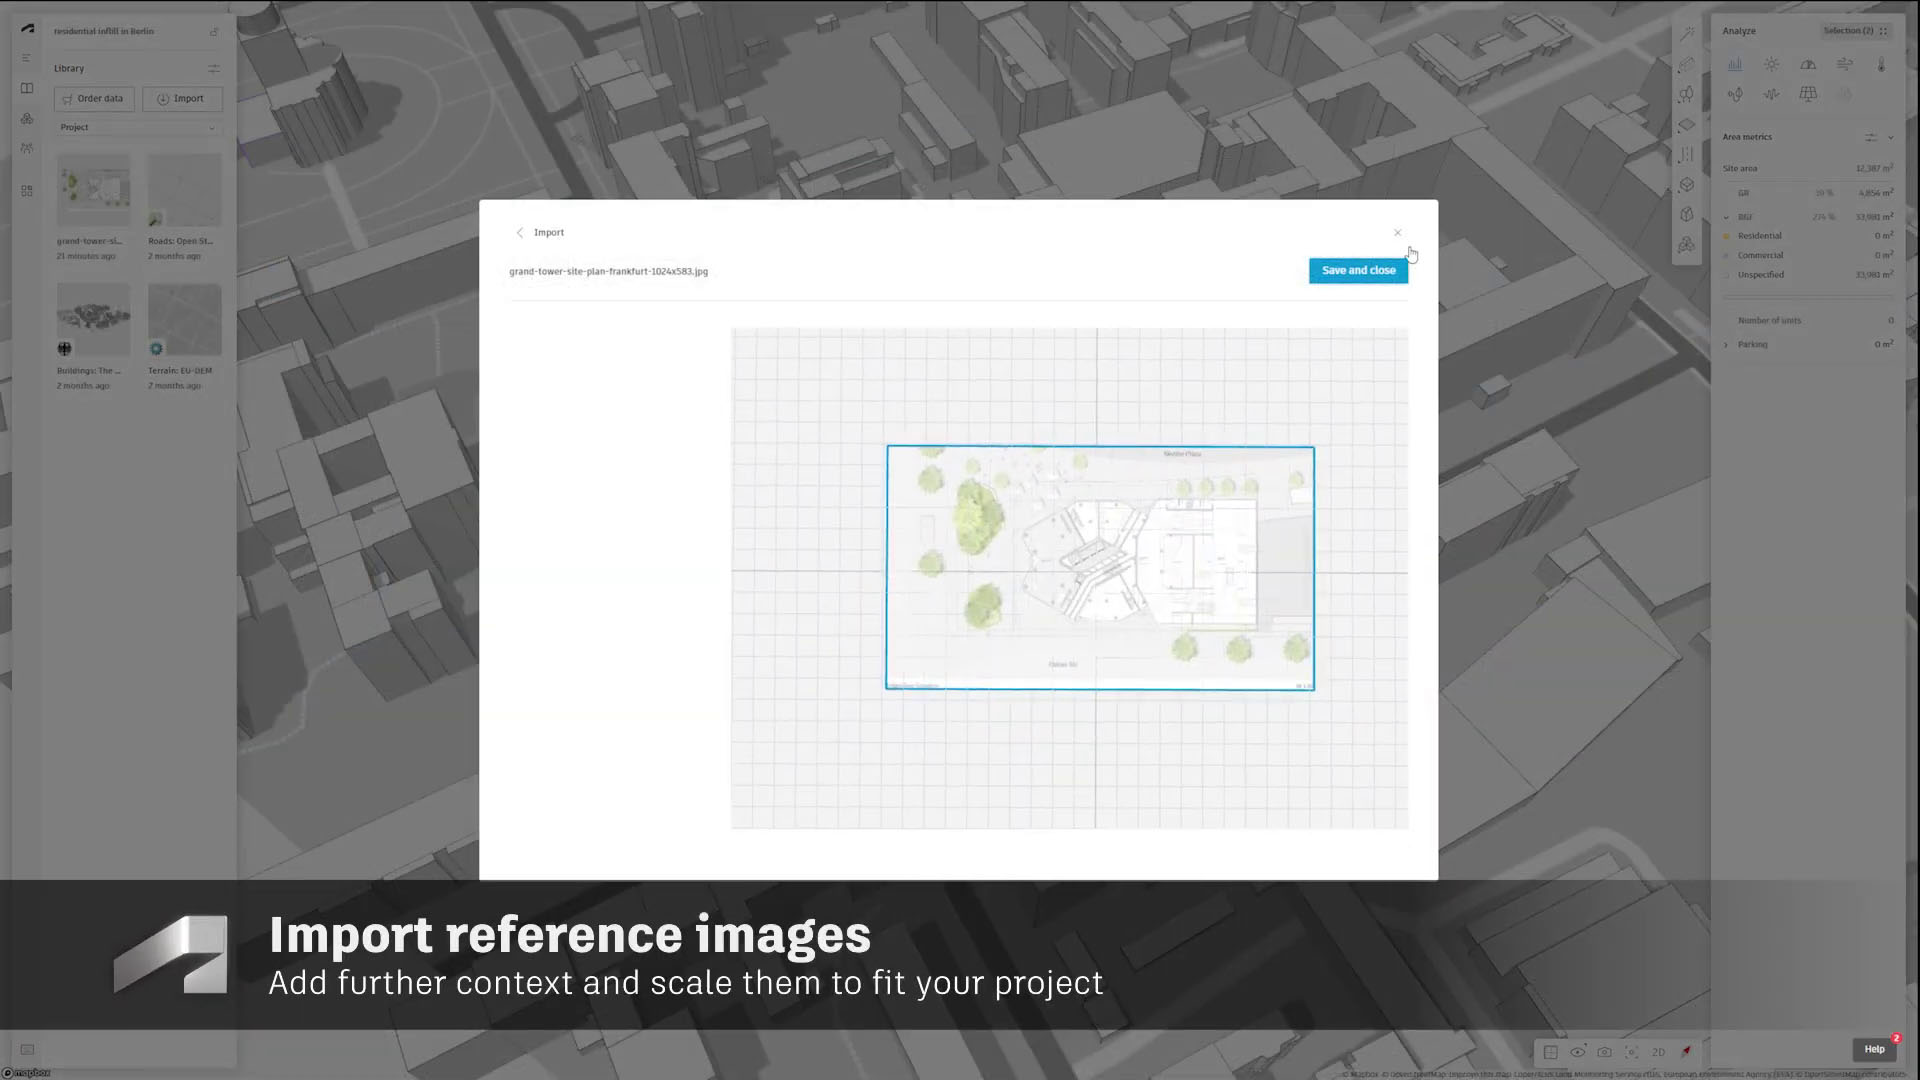Select the Buildings dataset thumbnail
Viewport: 1920px width, 1080px height.
pyautogui.click(x=93, y=319)
